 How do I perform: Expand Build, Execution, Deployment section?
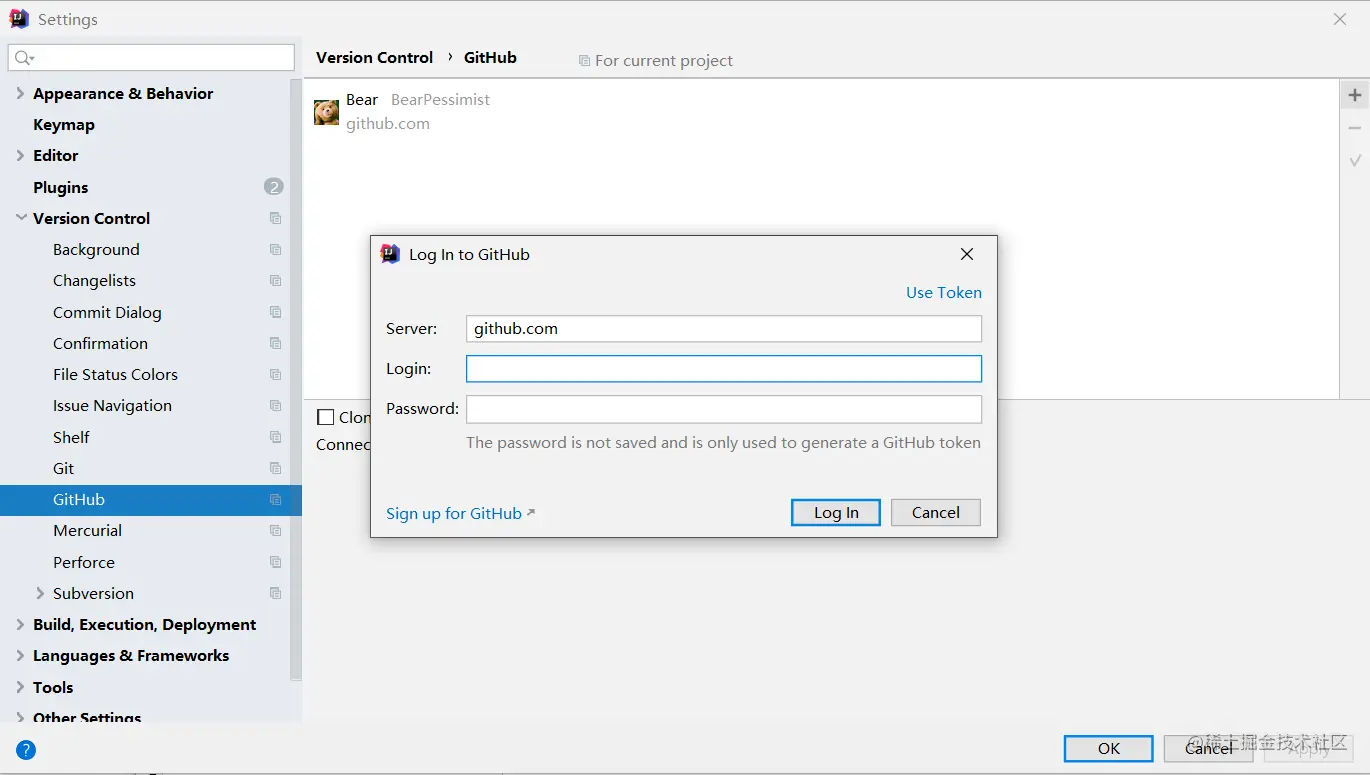(20, 624)
